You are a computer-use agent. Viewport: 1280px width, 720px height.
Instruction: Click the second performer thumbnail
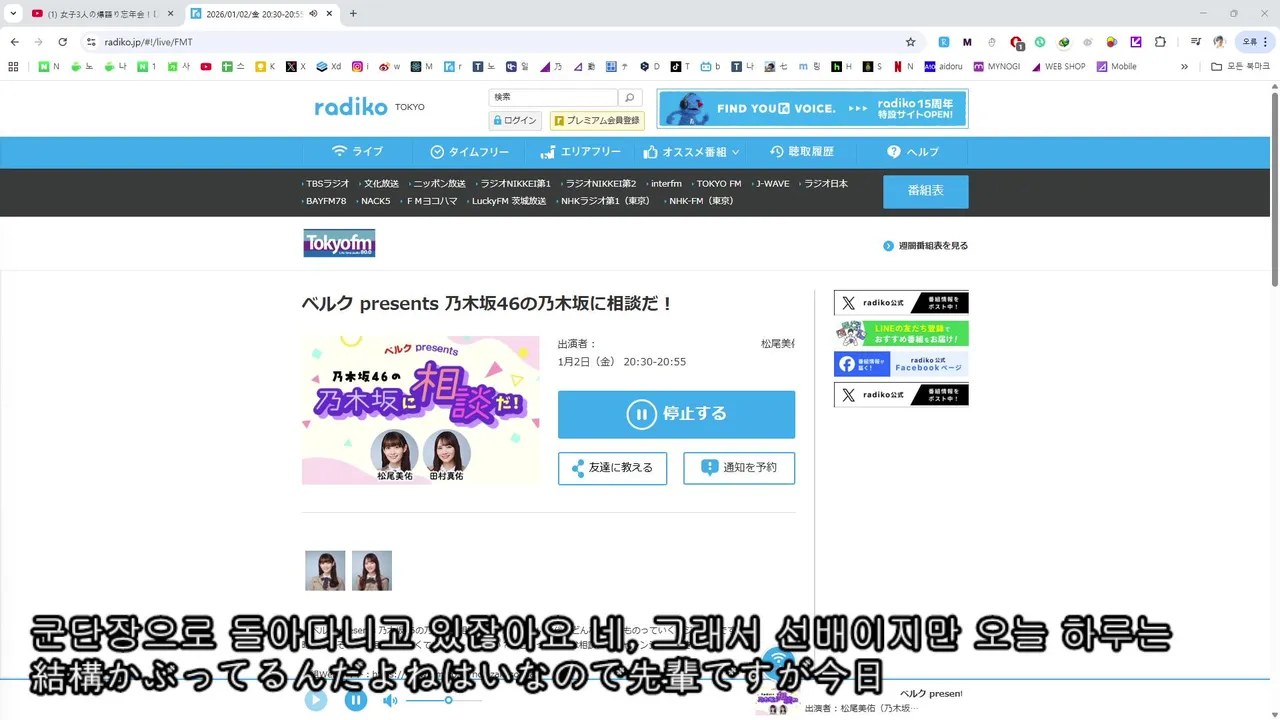372,570
